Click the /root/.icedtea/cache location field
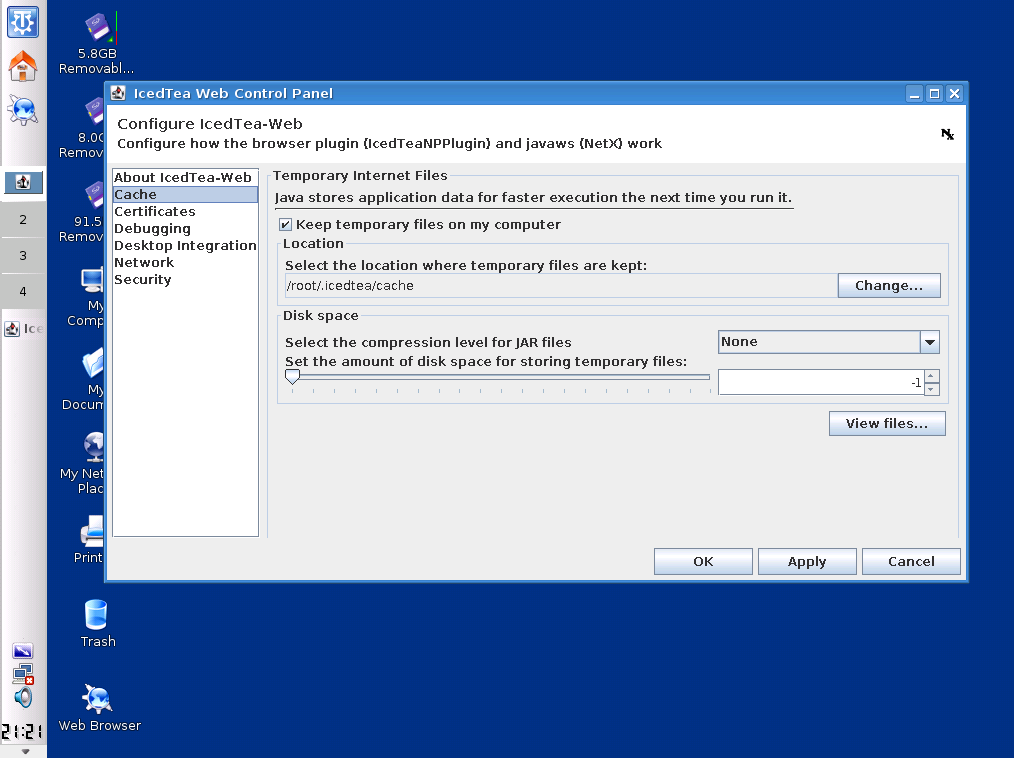This screenshot has width=1014, height=758. (x=561, y=285)
